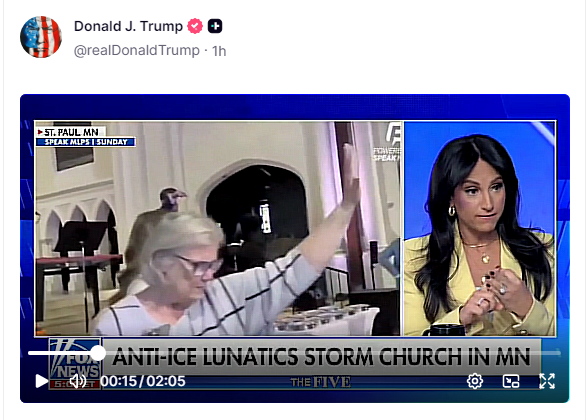Open the flag-face profile avatar

(41, 37)
